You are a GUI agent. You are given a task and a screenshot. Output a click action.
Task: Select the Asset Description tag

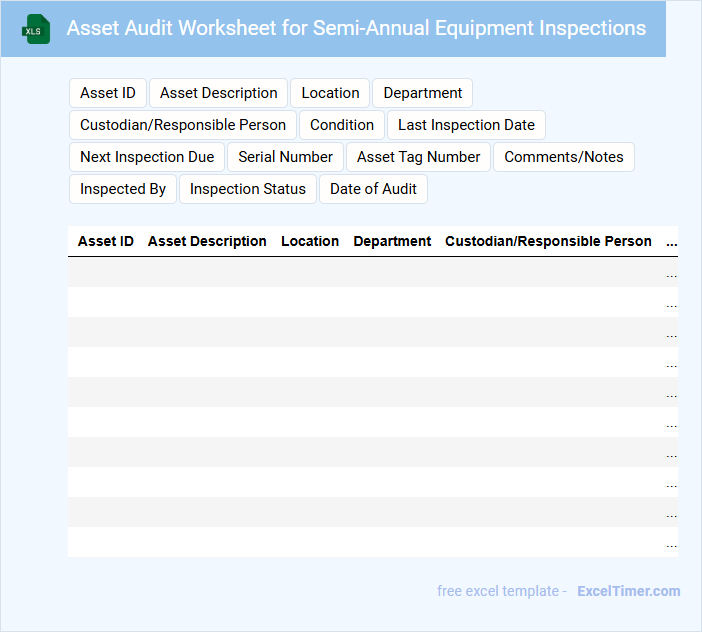(219, 93)
